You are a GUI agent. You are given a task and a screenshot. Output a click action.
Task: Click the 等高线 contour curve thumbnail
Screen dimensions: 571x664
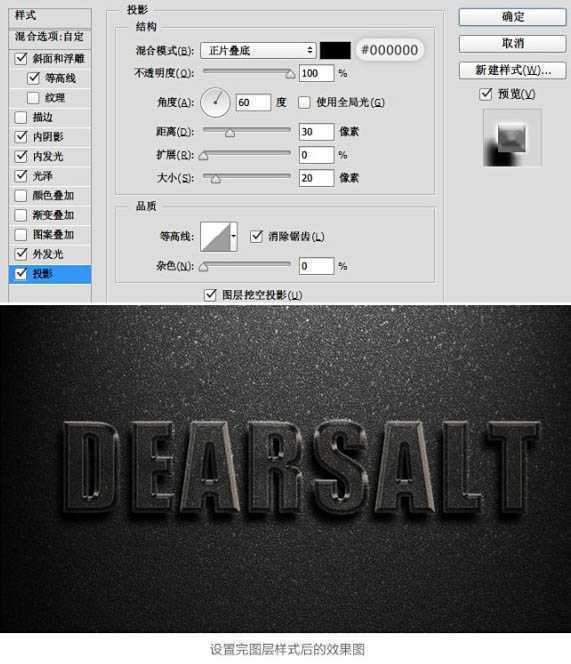pos(215,236)
